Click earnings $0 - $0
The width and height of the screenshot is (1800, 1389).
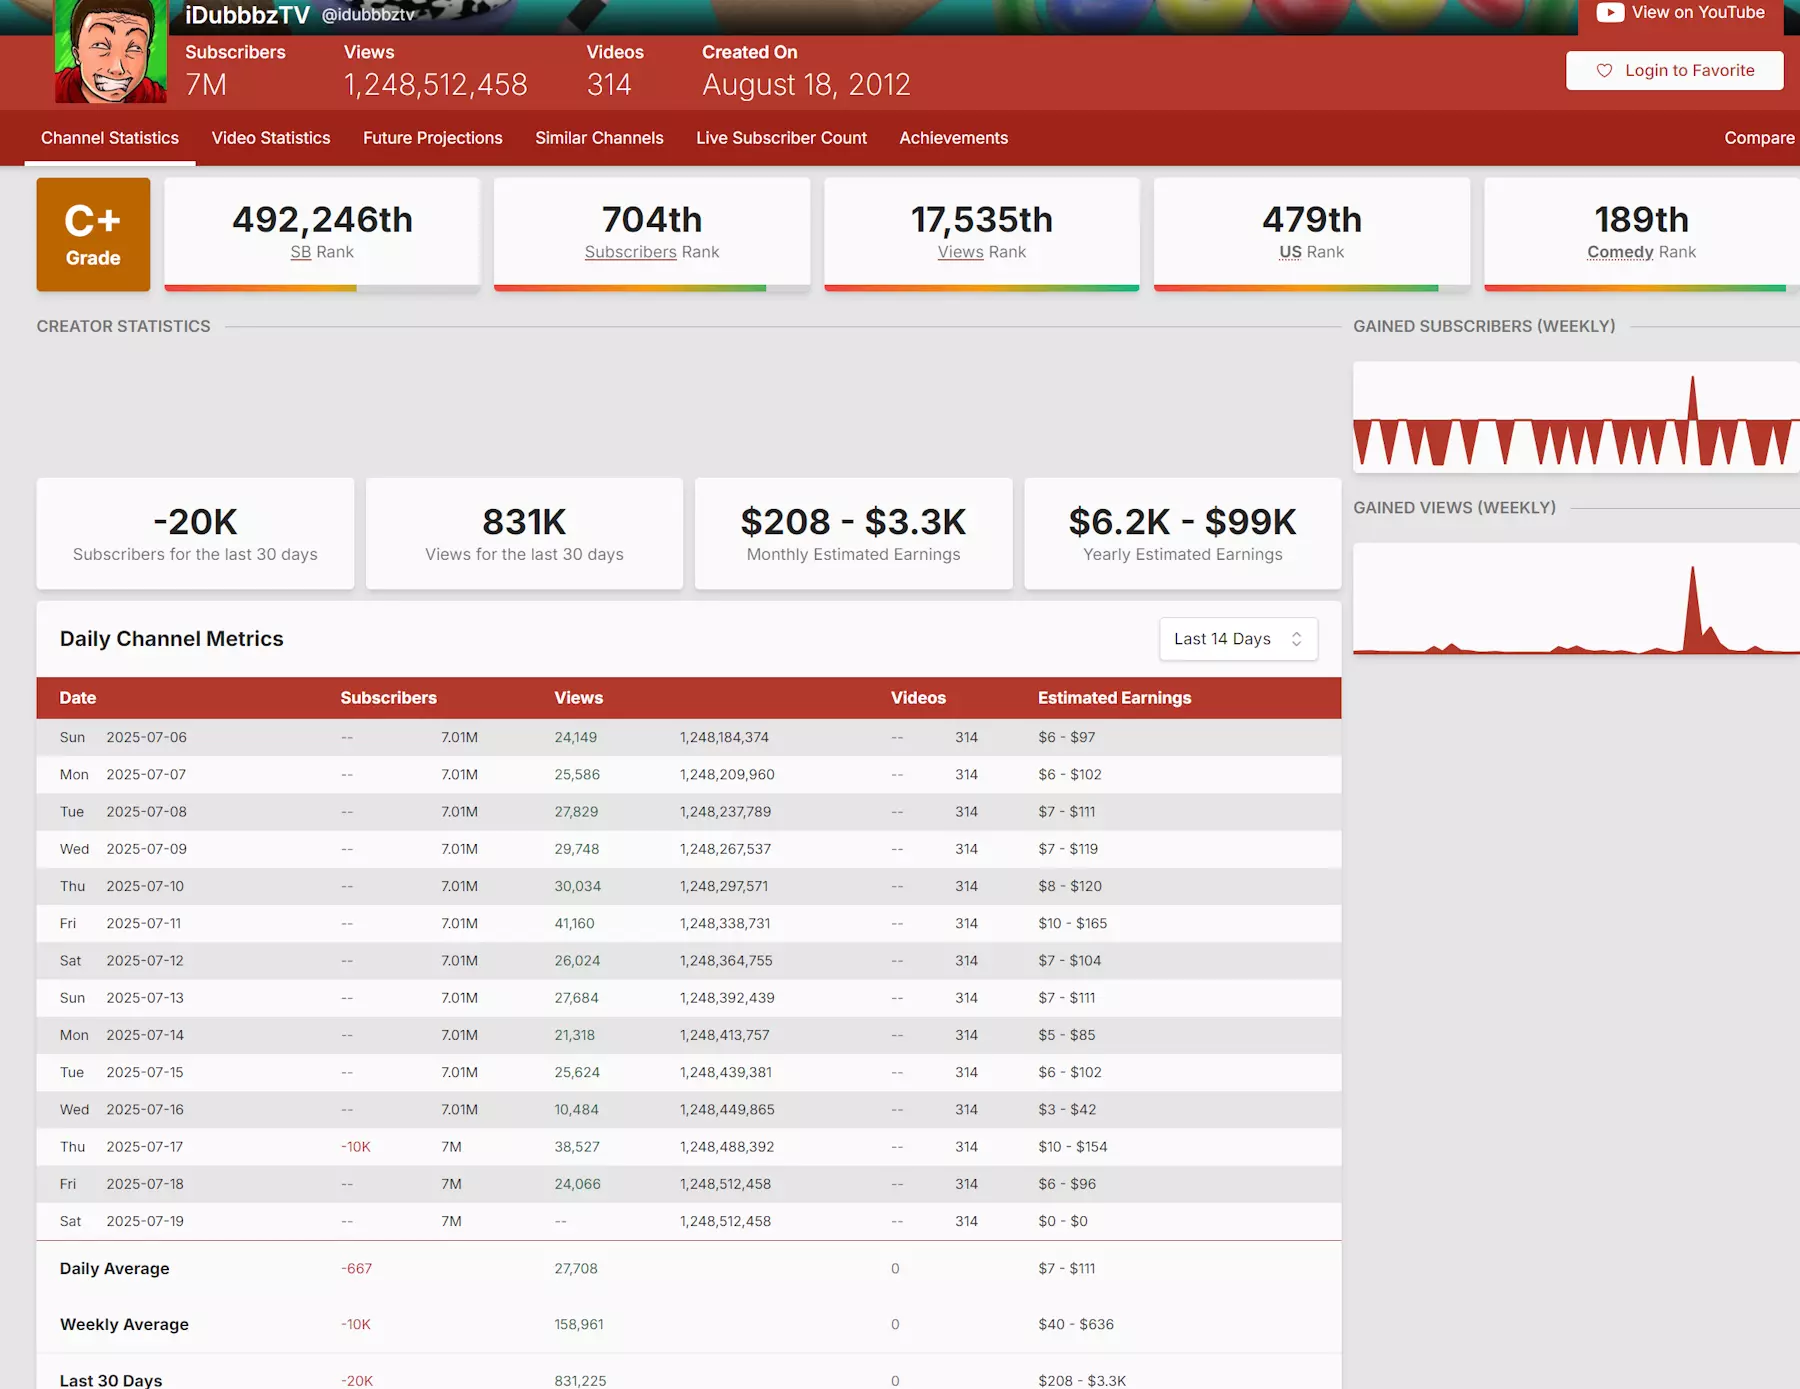point(1062,1221)
